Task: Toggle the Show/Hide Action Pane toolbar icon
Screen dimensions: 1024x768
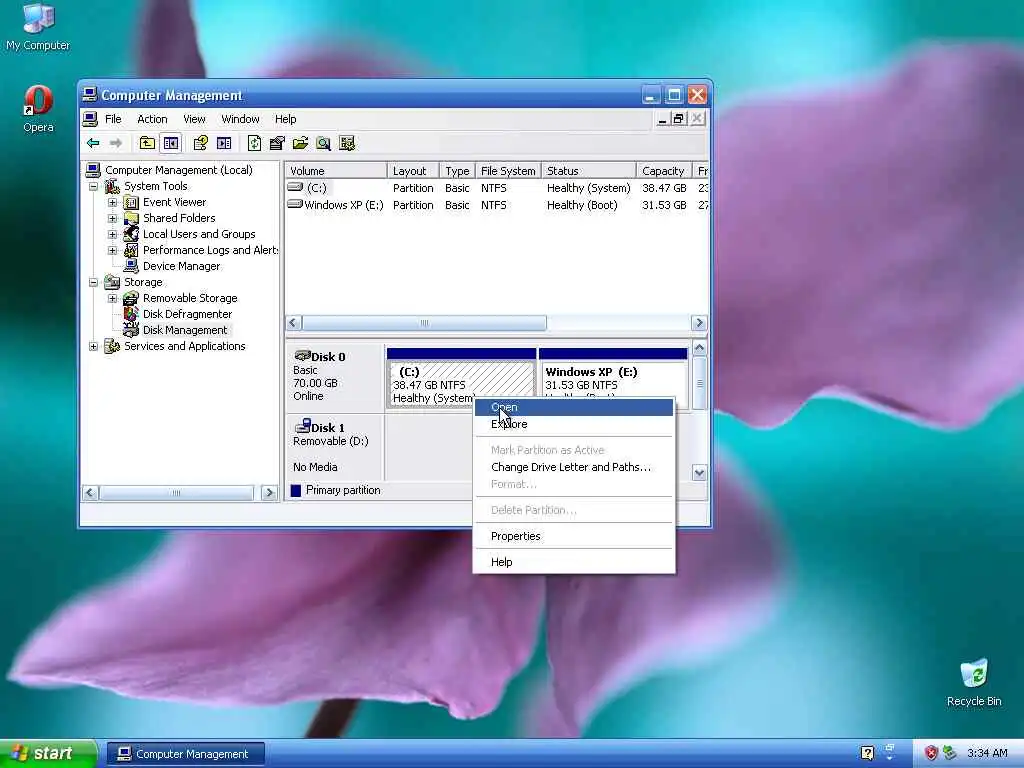Action: (224, 143)
